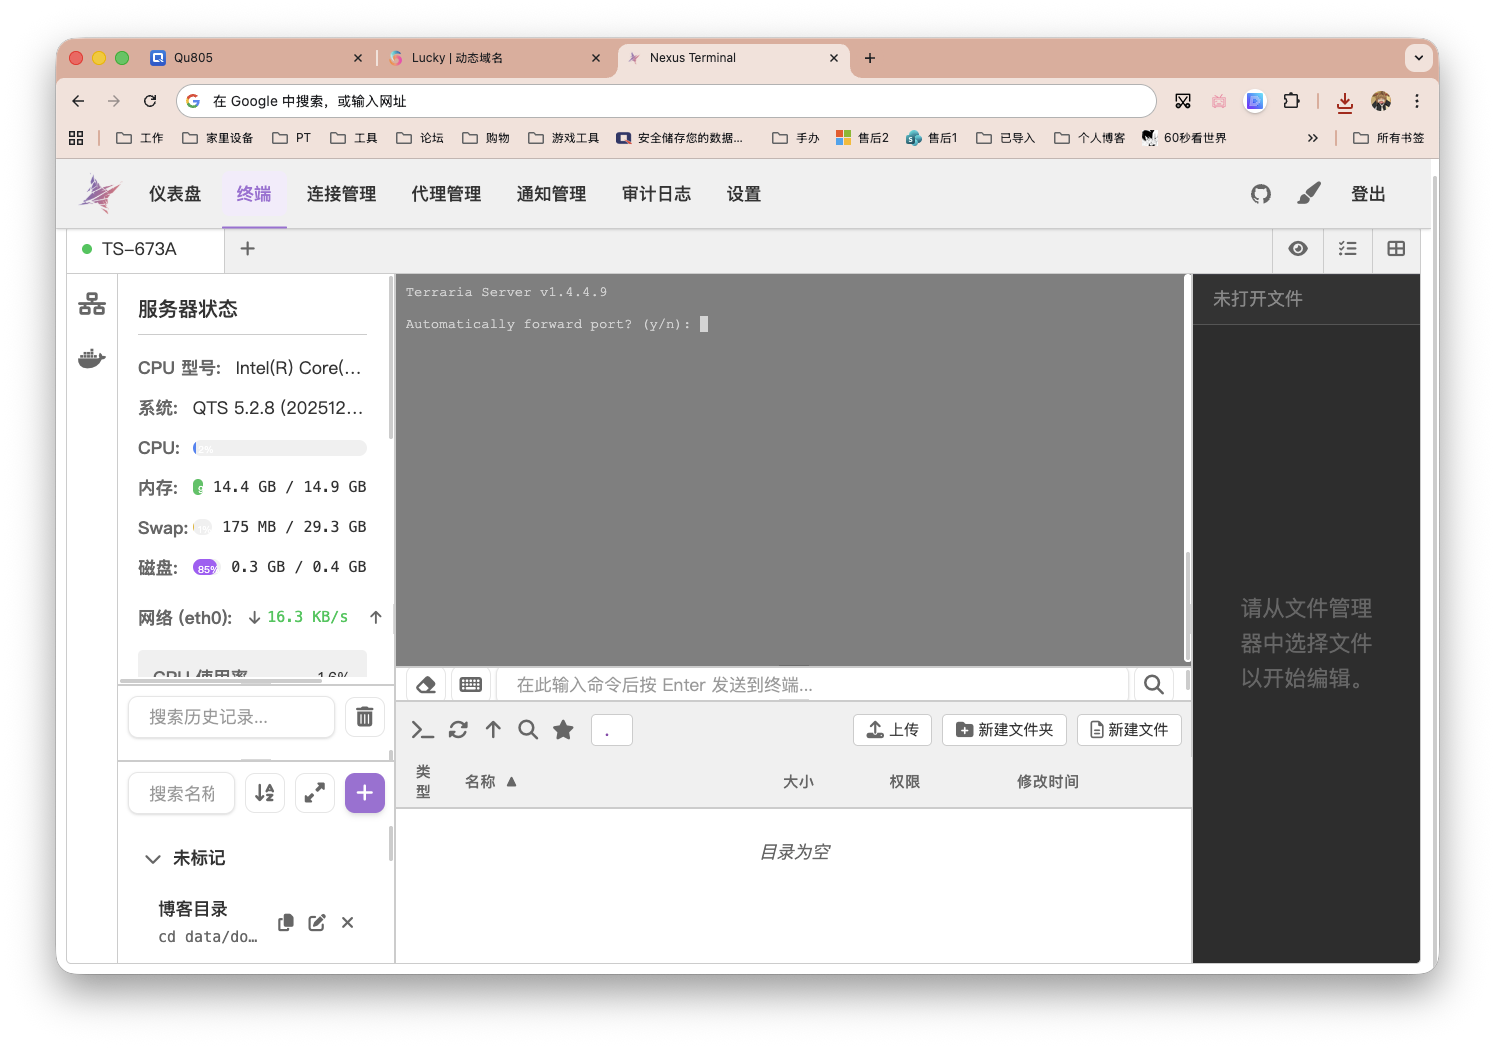Open the connection topology icon in the sidebar

pyautogui.click(x=91, y=304)
